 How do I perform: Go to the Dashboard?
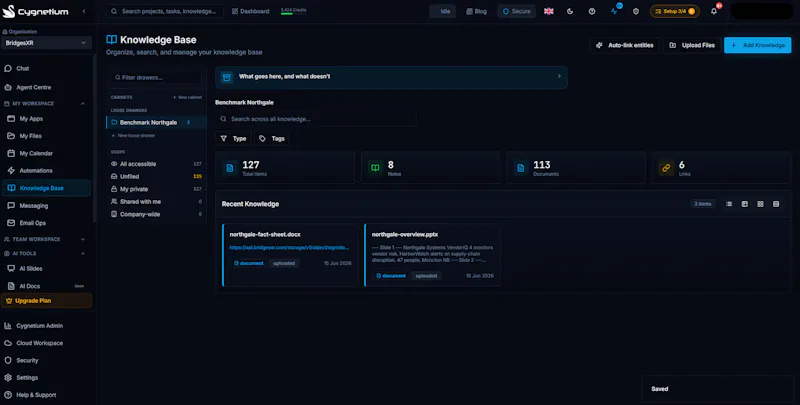251,11
